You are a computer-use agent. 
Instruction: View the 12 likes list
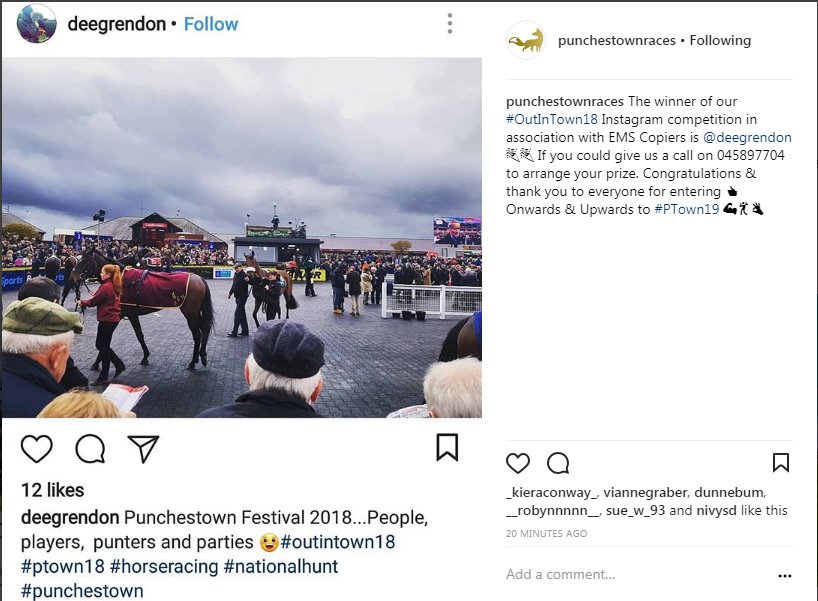(52, 490)
